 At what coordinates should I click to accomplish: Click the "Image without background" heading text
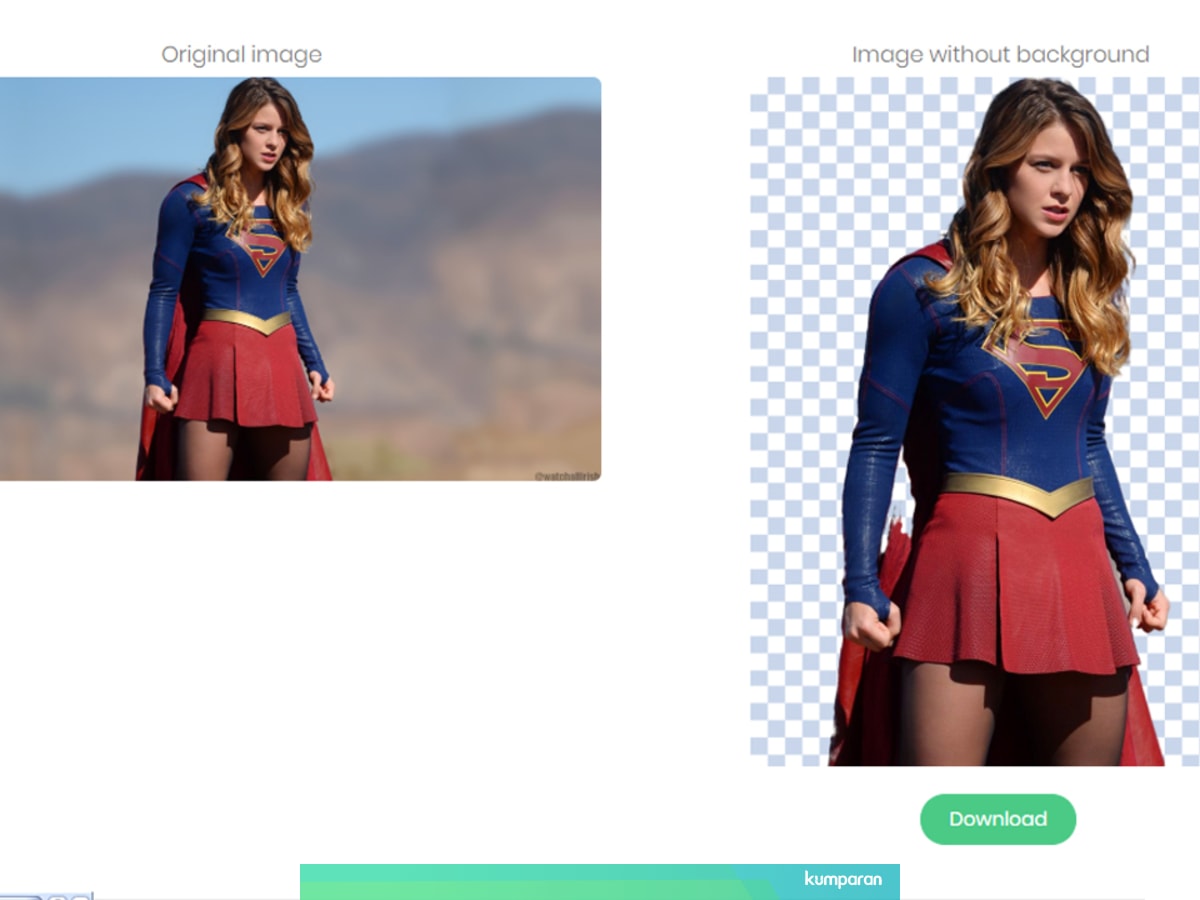tap(1000, 54)
